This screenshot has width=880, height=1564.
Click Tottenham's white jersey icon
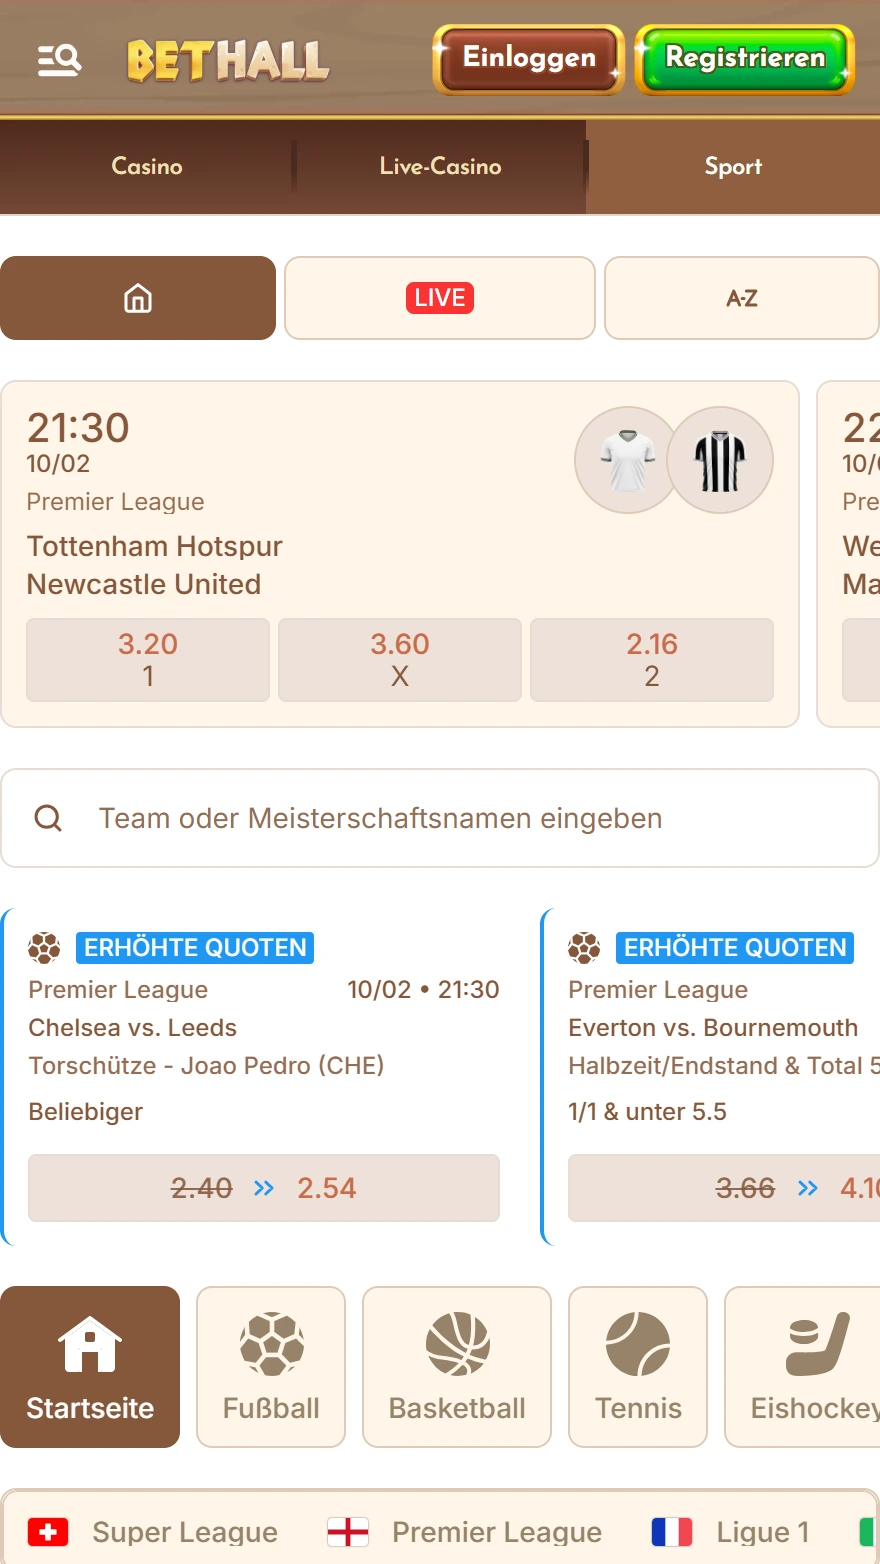point(626,459)
